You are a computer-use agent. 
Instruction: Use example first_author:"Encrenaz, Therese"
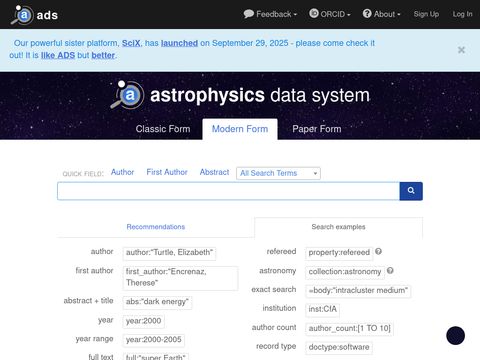click(x=180, y=277)
